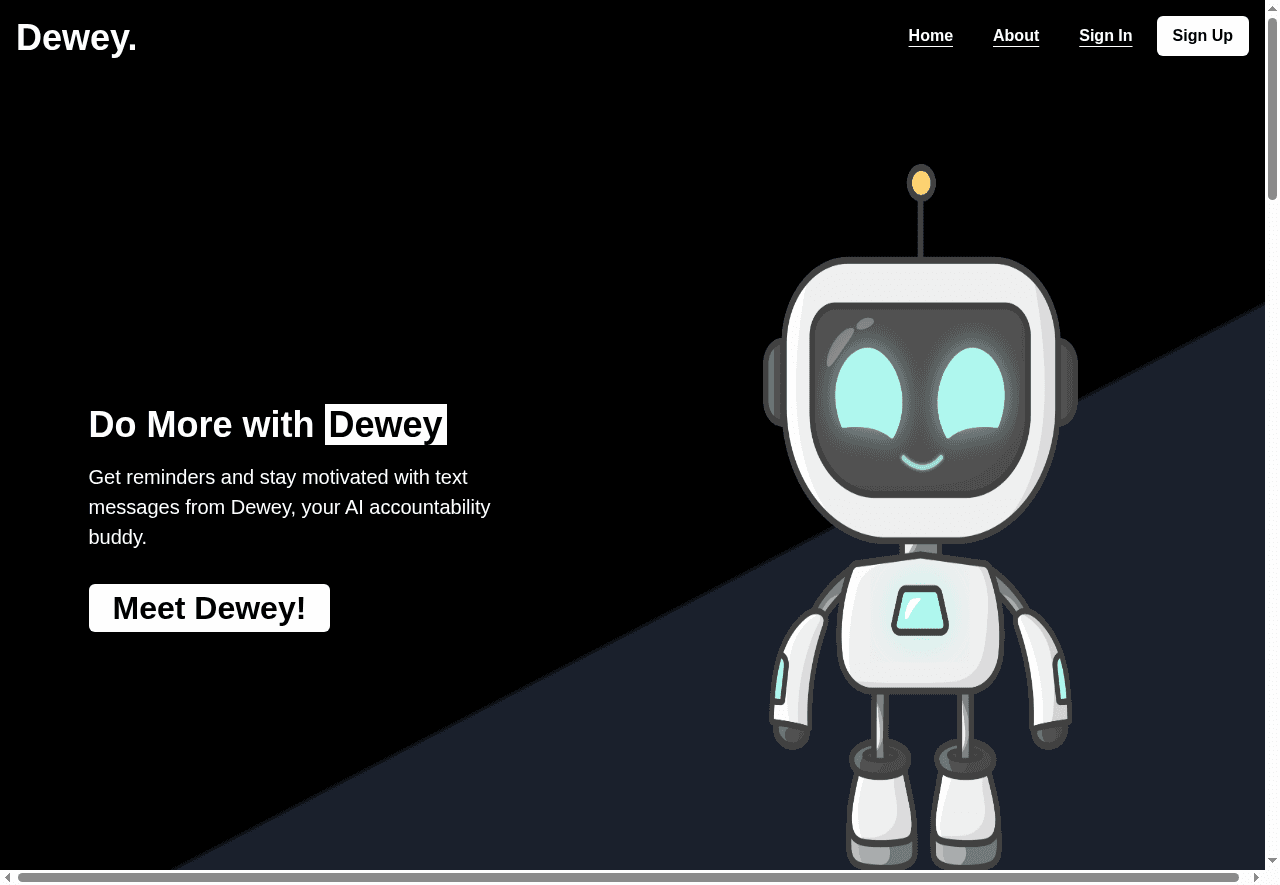Viewport: 1280px width, 885px height.
Task: Open the Home navigation link
Action: pyautogui.click(x=930, y=35)
